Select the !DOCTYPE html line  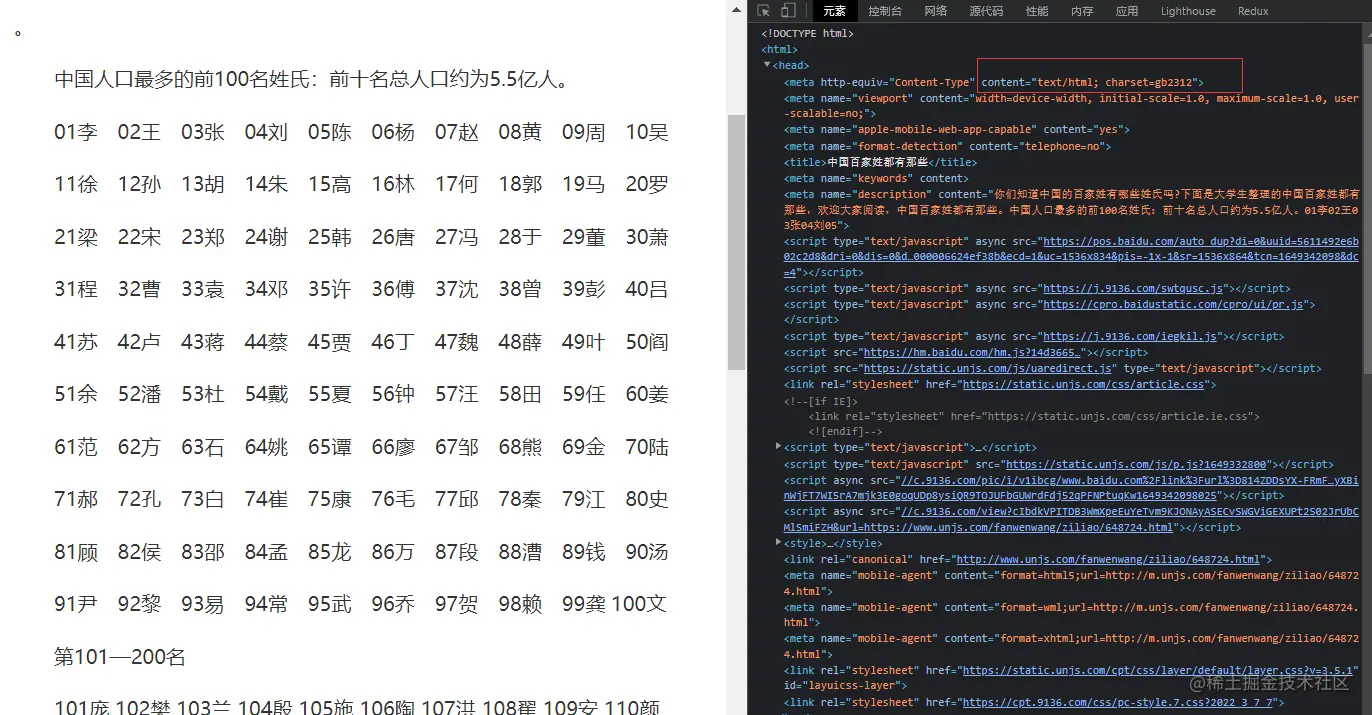(x=807, y=33)
